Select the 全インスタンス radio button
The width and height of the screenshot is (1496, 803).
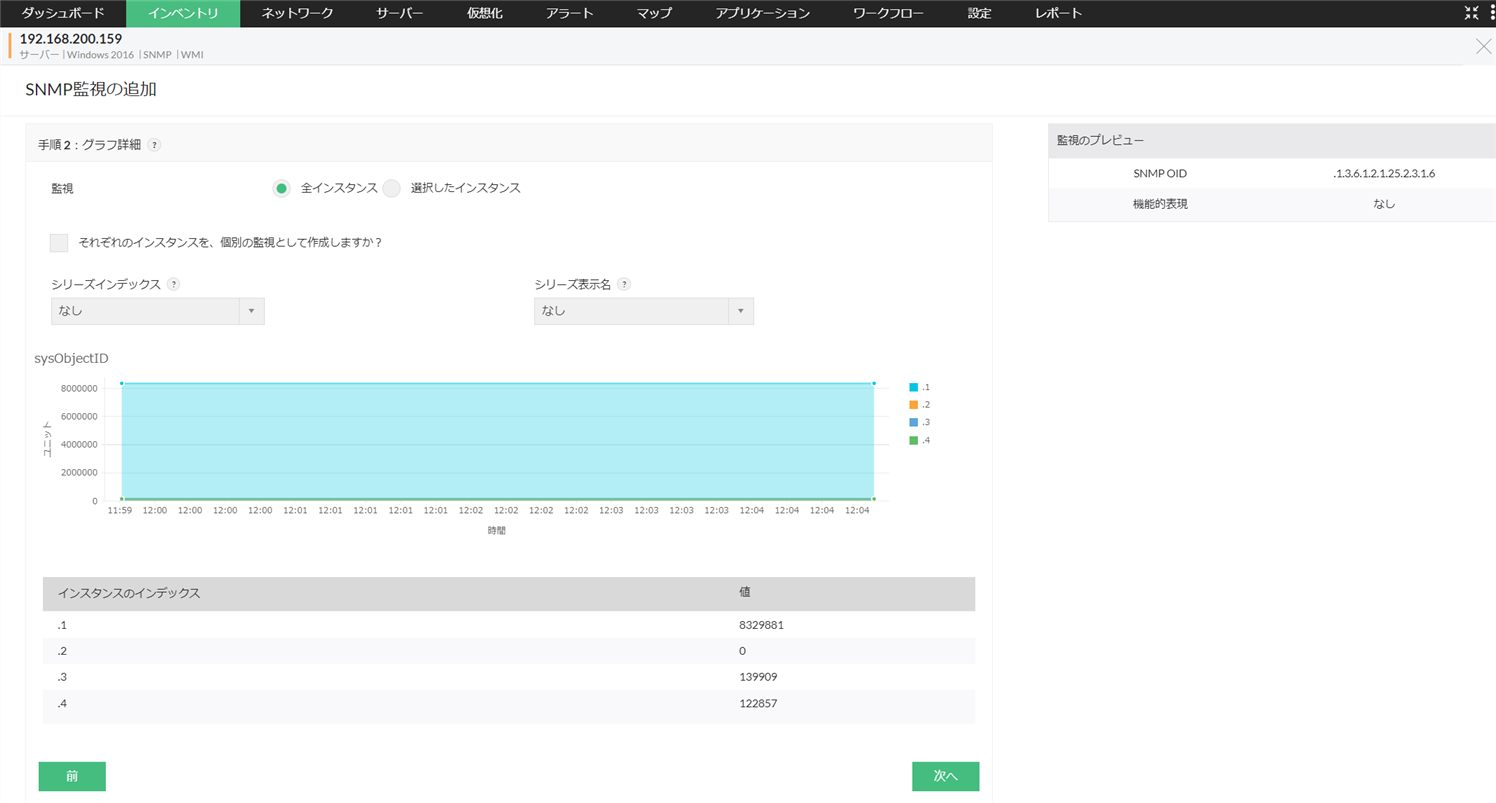tap(282, 188)
